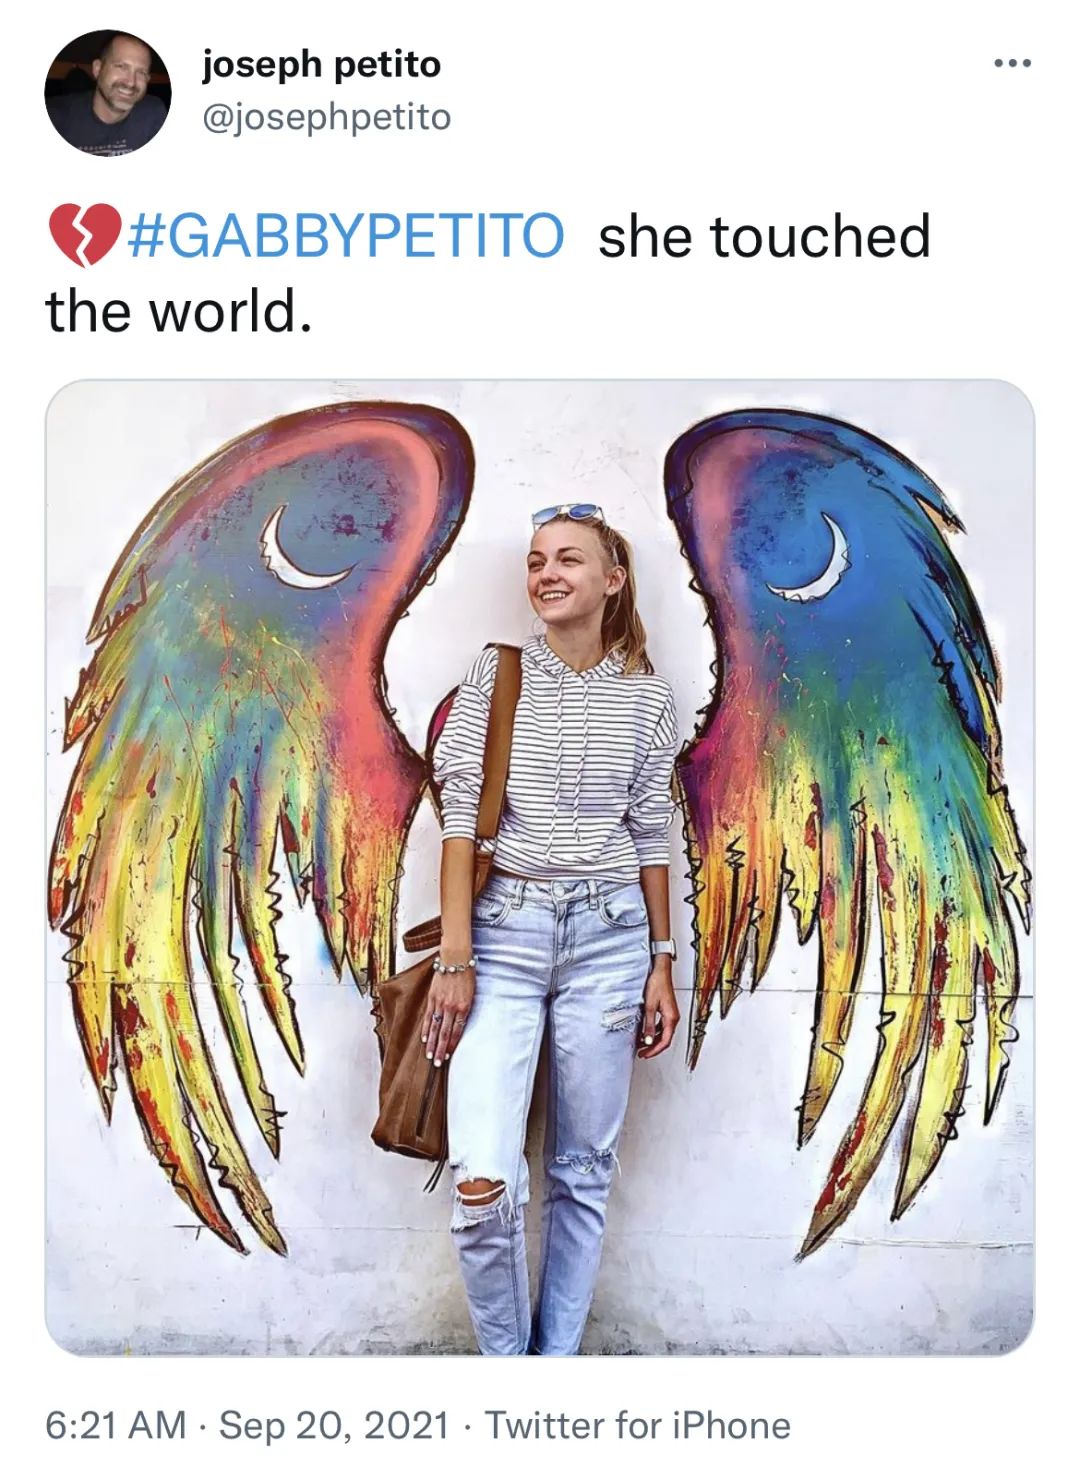Click the white watch on her wrist
This screenshot has height=1479, width=1080.
tap(663, 949)
